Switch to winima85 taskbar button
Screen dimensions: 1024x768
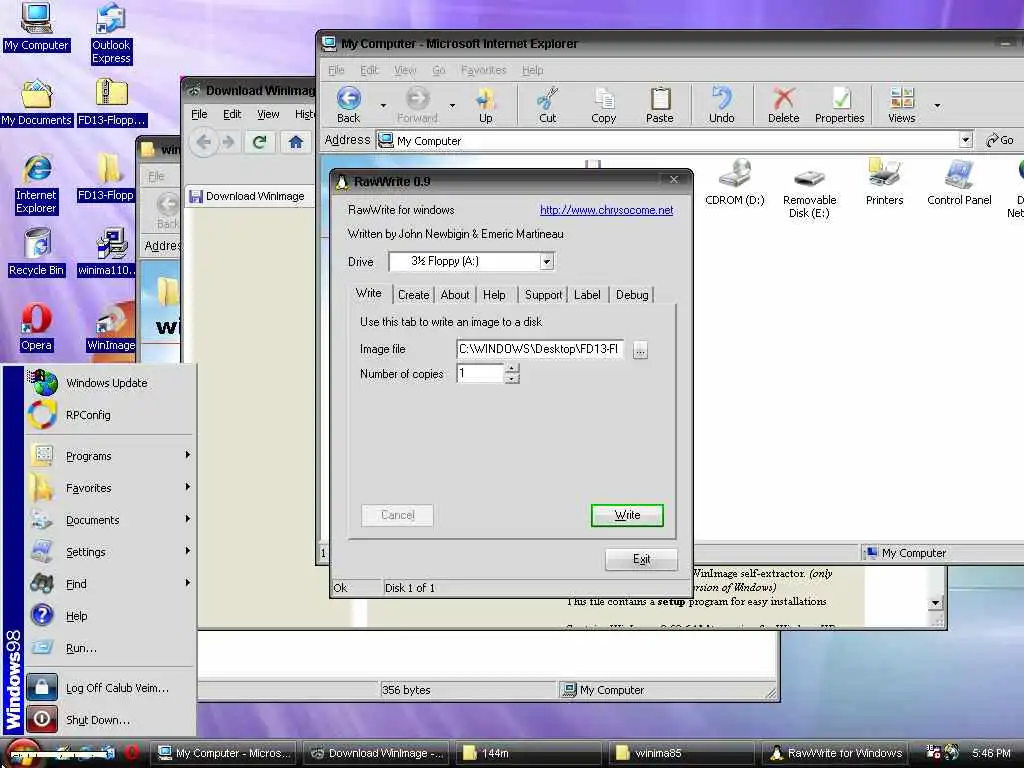point(682,753)
